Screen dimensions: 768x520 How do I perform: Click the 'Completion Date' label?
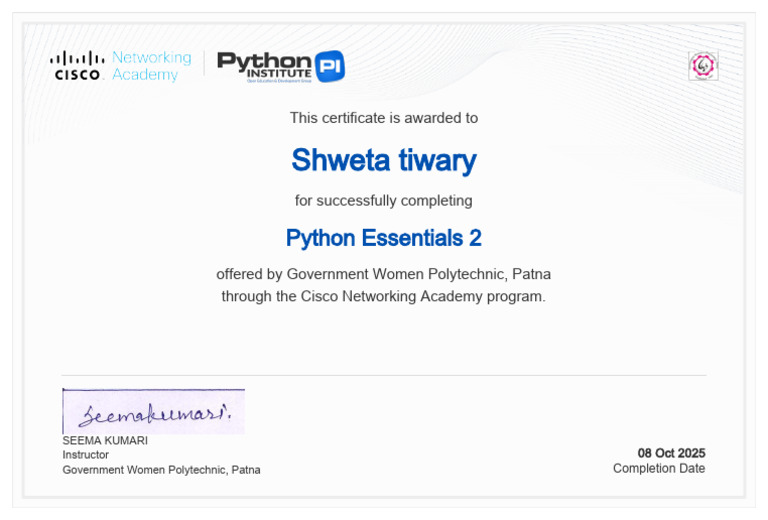[659, 469]
